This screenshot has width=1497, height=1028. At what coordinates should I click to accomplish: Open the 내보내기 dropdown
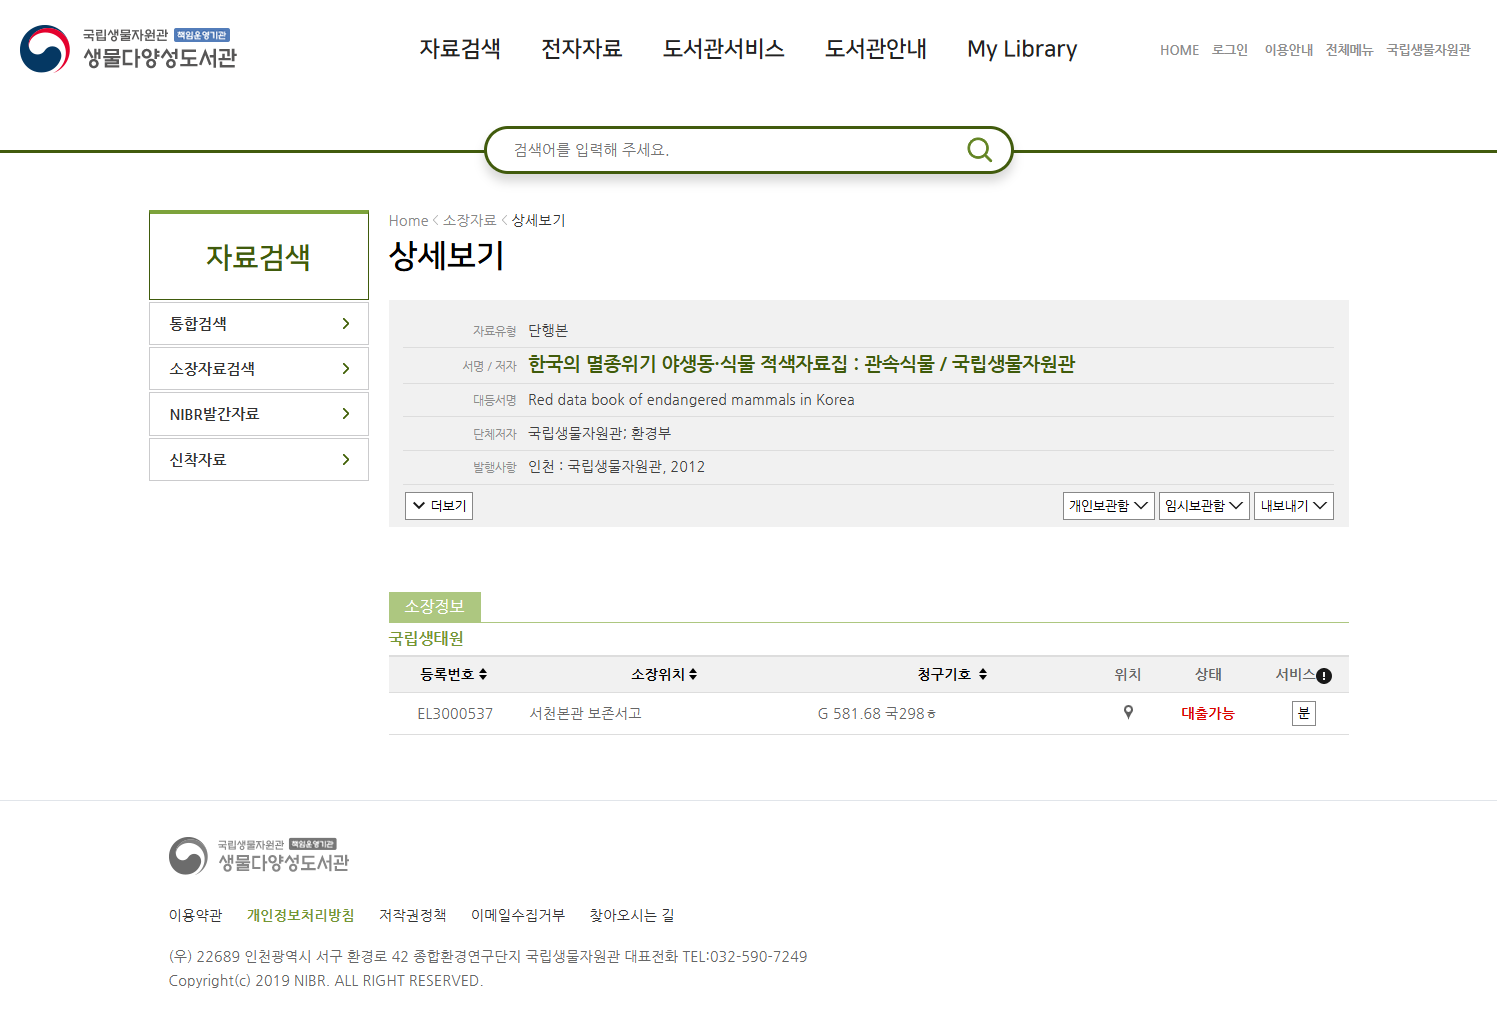point(1294,506)
